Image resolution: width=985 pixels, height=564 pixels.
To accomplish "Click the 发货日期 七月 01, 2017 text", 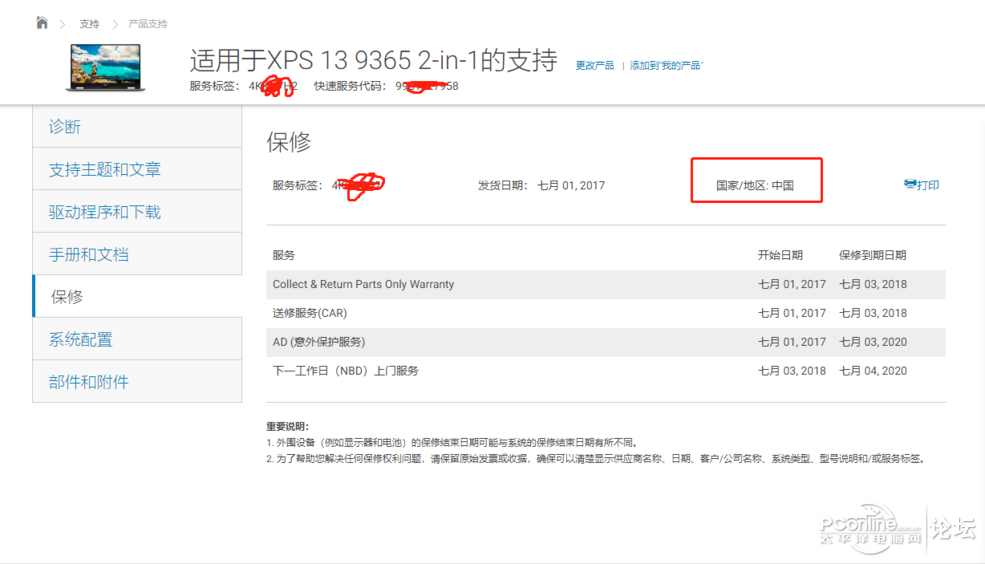I will tap(541, 185).
